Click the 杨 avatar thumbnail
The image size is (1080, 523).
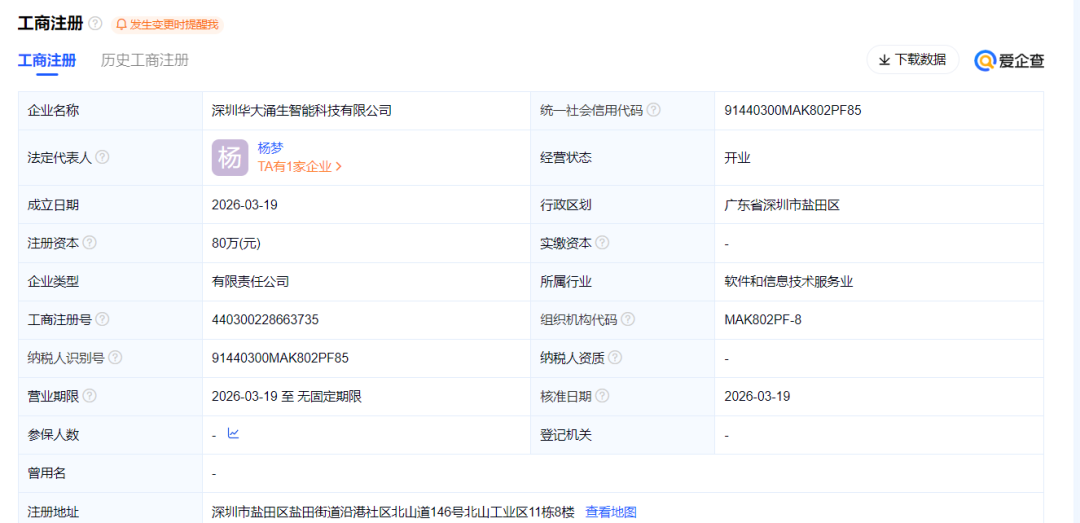click(x=230, y=158)
